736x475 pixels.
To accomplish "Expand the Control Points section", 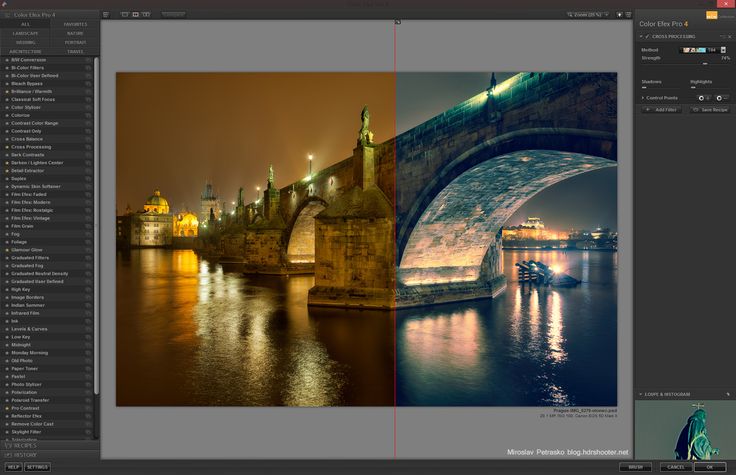I will tap(643, 97).
